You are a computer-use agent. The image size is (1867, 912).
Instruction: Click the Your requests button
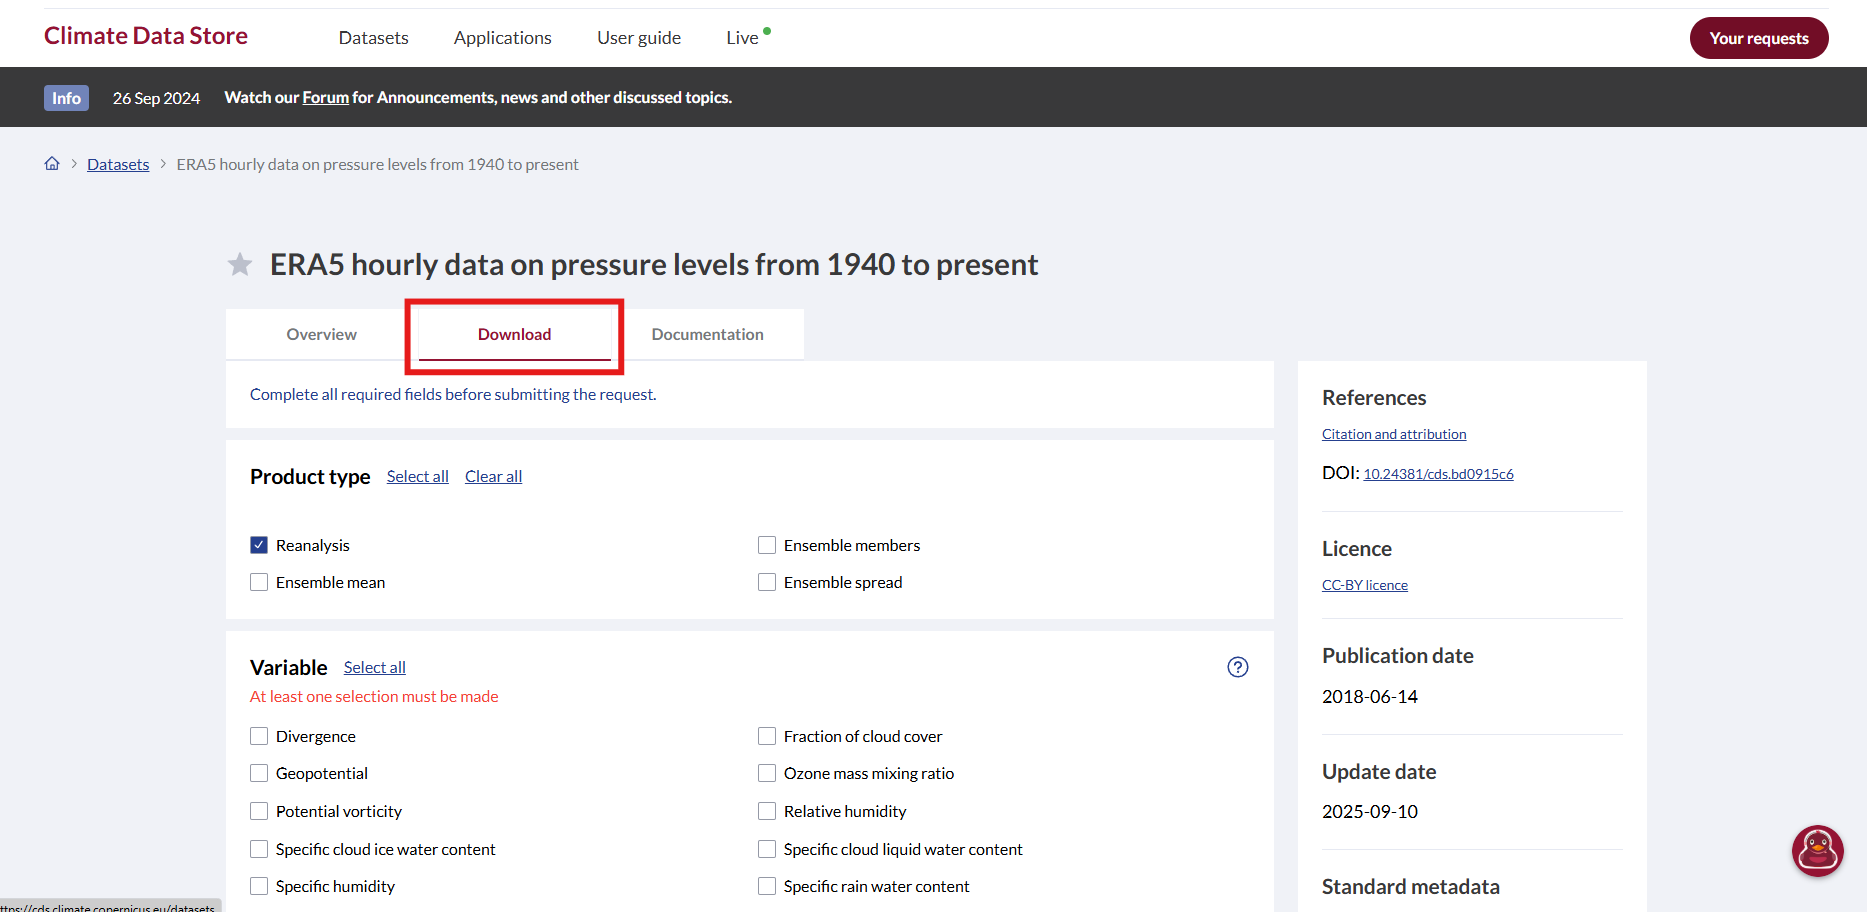coord(1759,38)
